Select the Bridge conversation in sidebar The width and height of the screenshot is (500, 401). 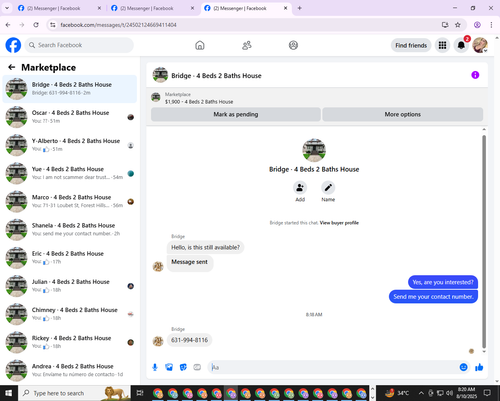click(x=69, y=89)
